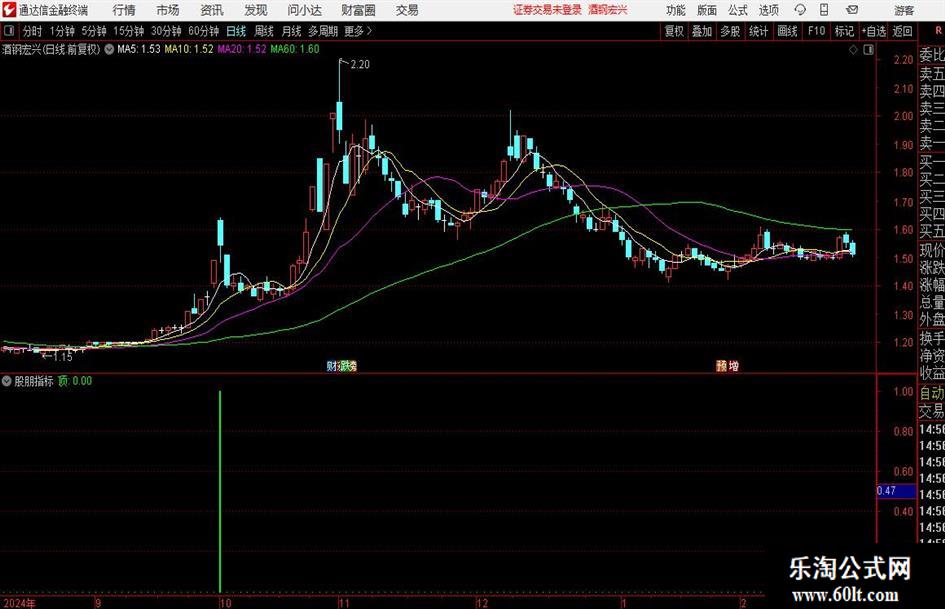Select the 1分钟 period tab
The width and height of the screenshot is (945, 609).
pyautogui.click(x=62, y=31)
